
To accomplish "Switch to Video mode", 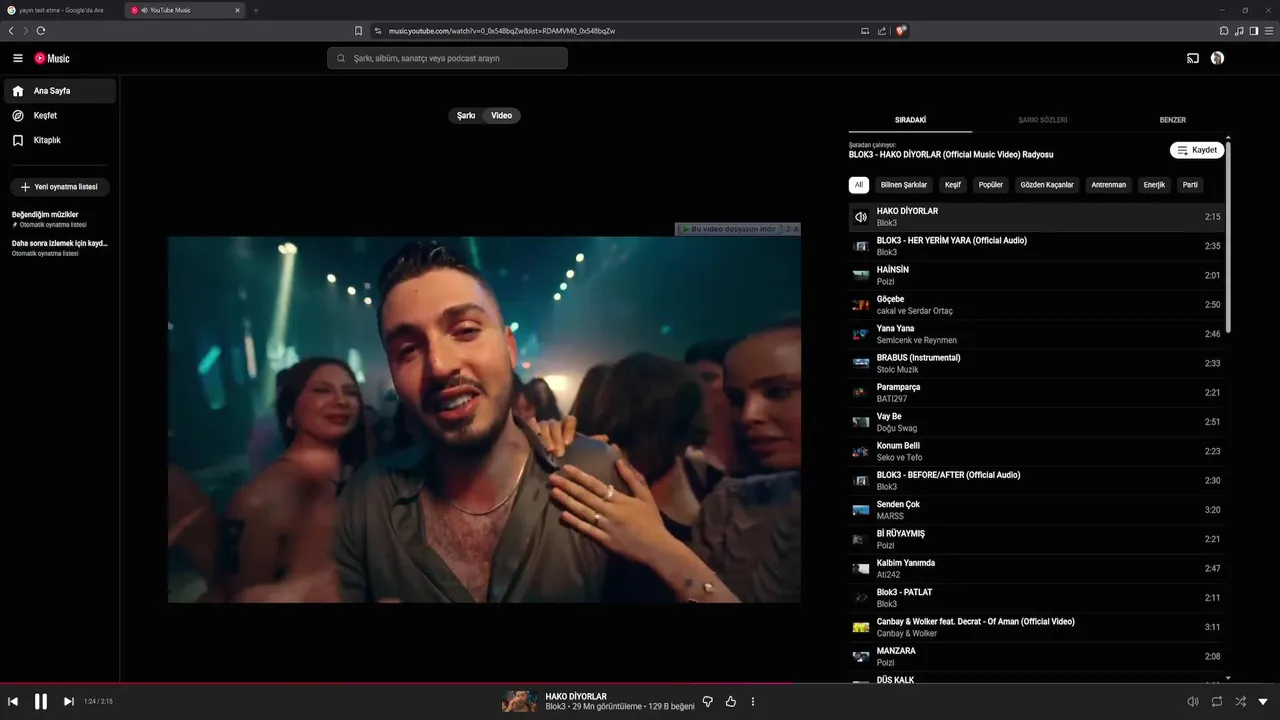I will click(x=502, y=116).
